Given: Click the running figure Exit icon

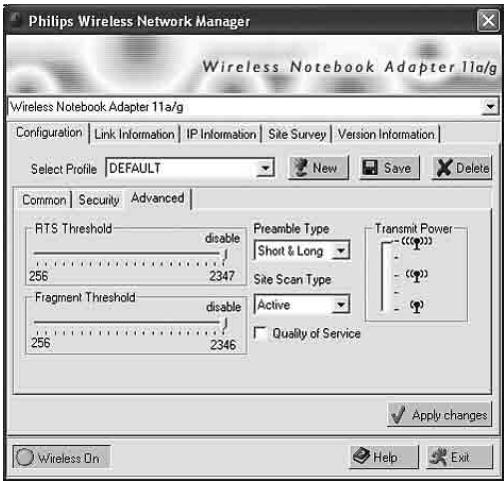Looking at the screenshot, I should [x=438, y=456].
